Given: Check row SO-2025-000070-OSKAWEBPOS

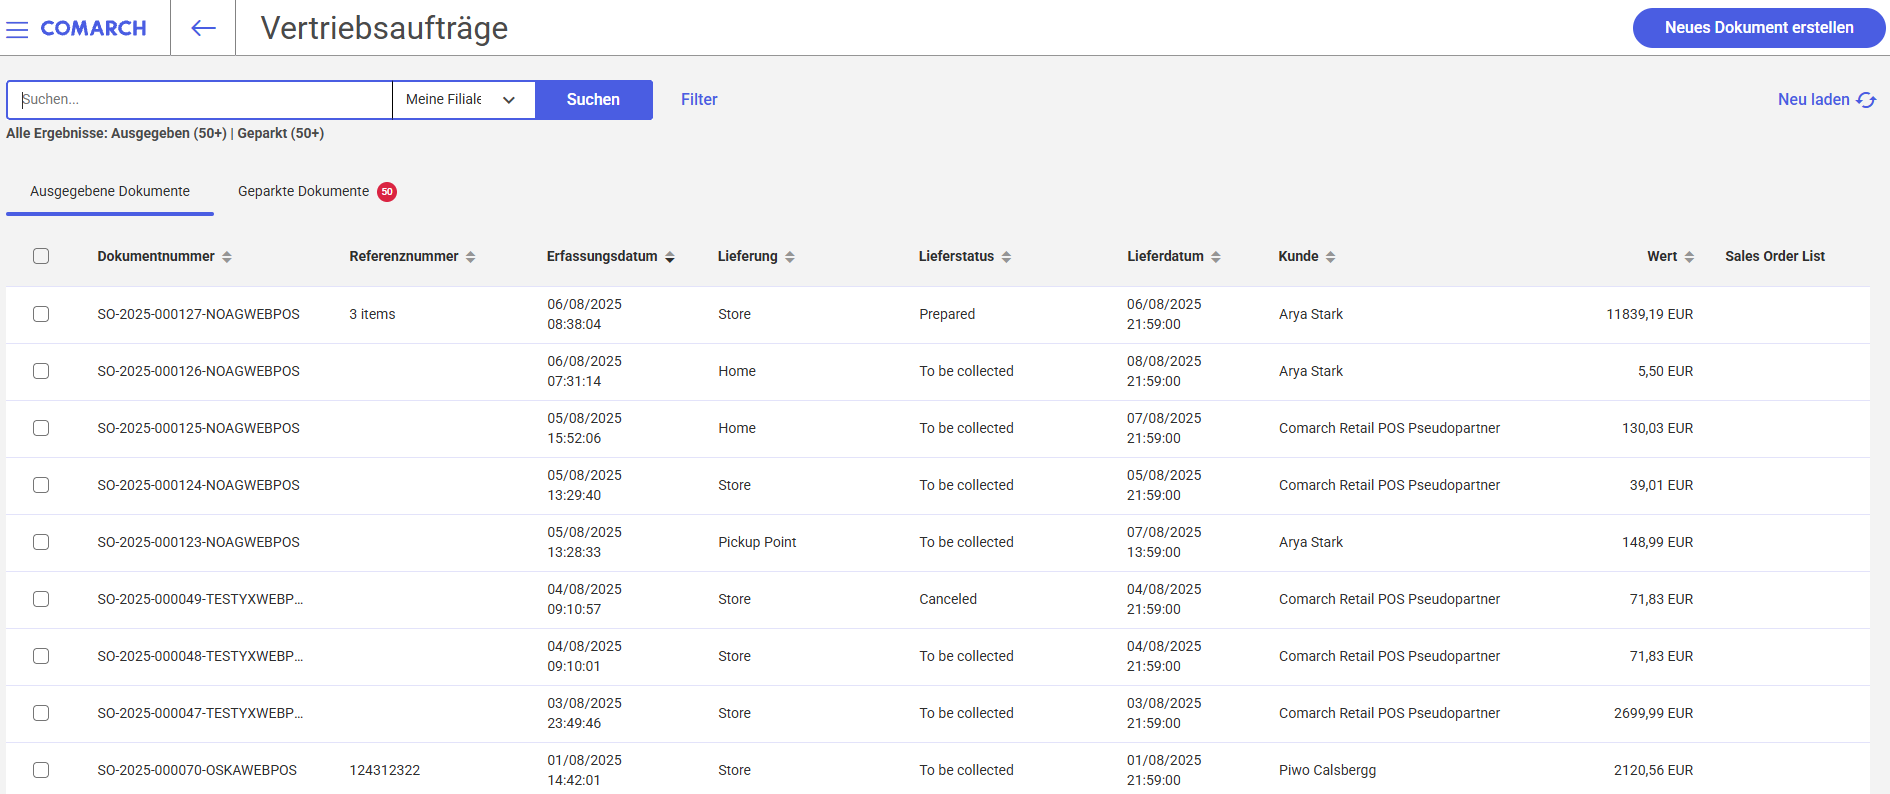Looking at the screenshot, I should 41,770.
